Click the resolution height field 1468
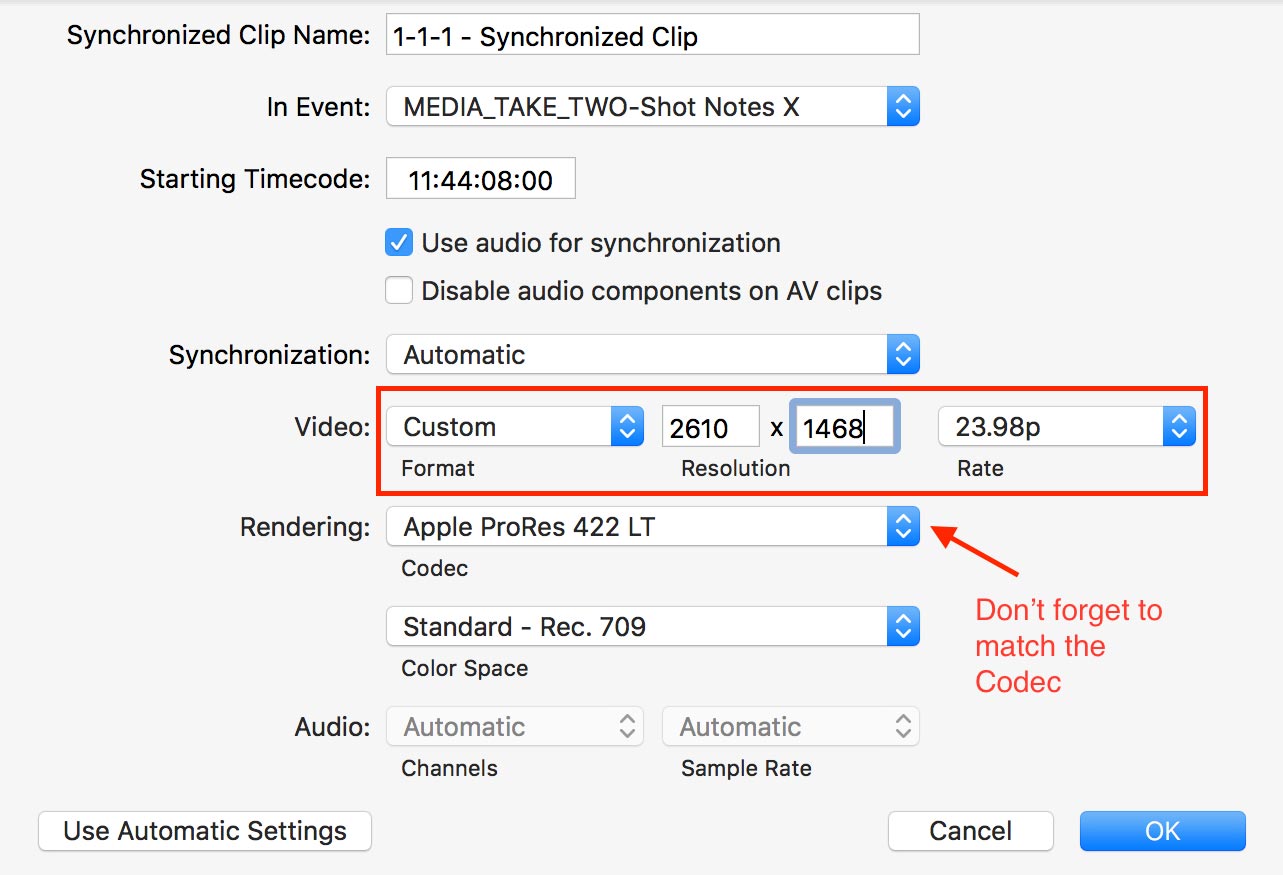1283x875 pixels. coord(845,427)
